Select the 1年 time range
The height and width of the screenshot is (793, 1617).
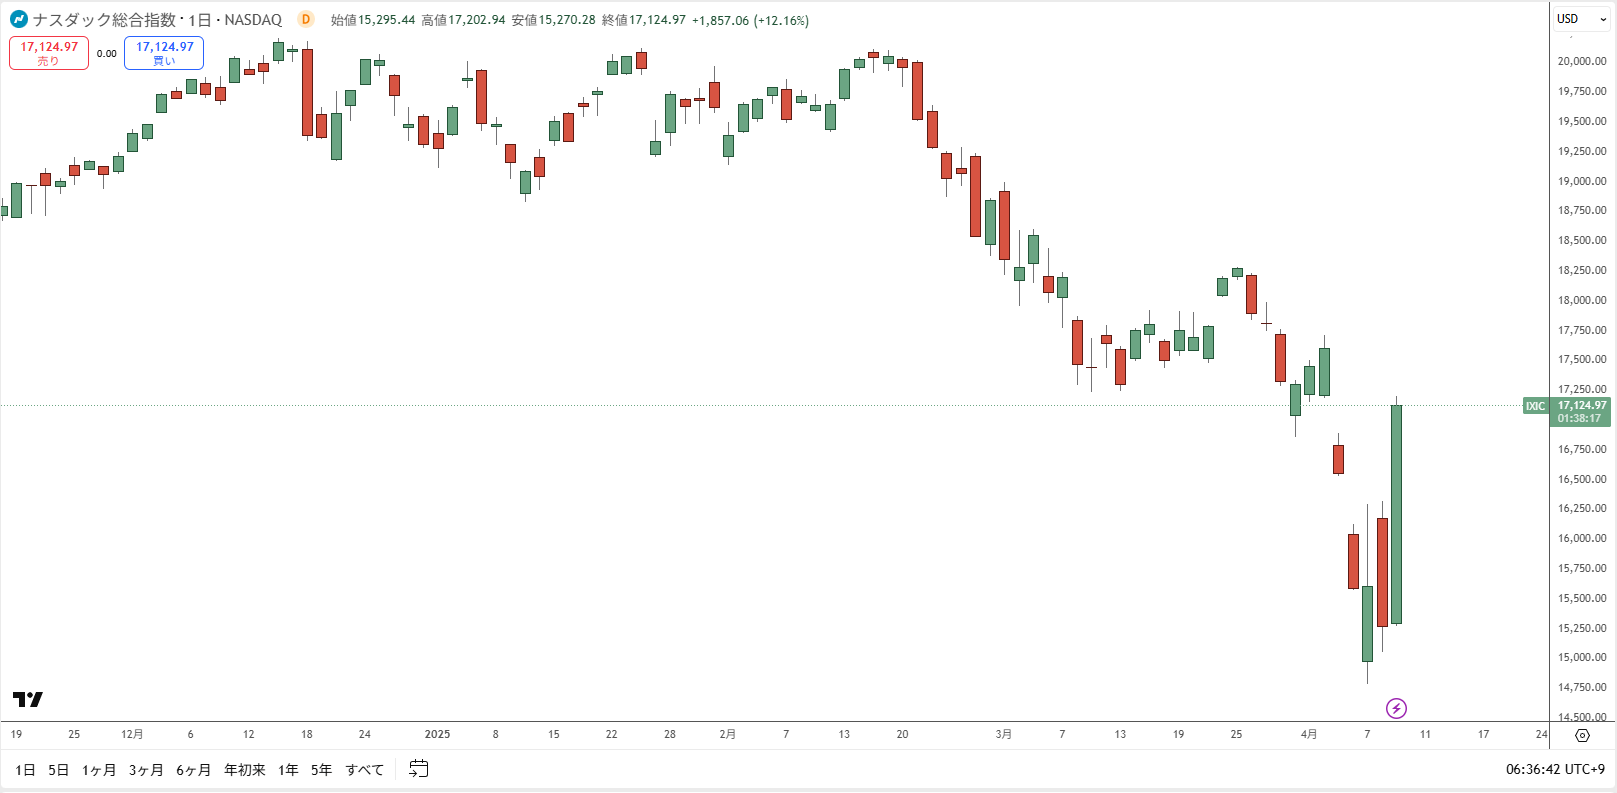coord(288,770)
